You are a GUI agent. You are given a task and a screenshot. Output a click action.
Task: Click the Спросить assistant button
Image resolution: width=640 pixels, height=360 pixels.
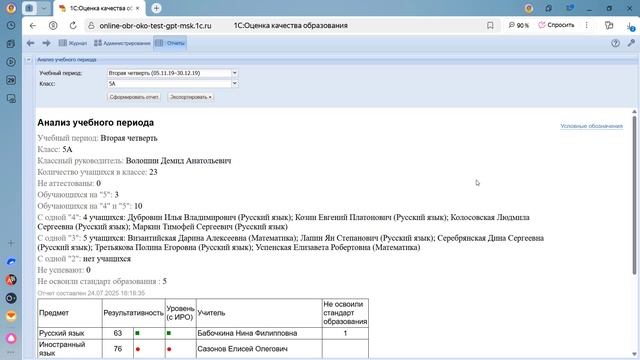point(556,25)
